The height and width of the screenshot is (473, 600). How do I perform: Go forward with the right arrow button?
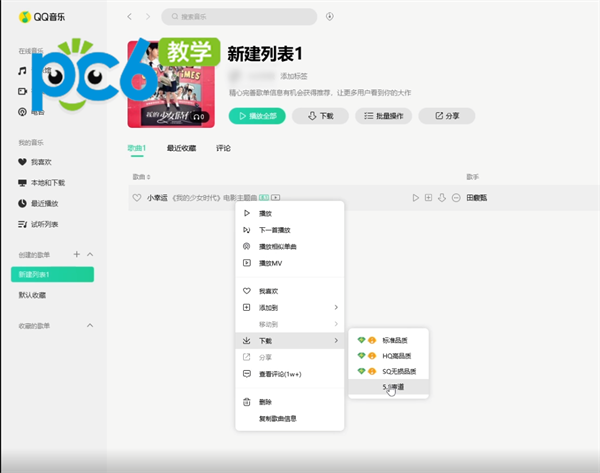pyautogui.click(x=148, y=16)
